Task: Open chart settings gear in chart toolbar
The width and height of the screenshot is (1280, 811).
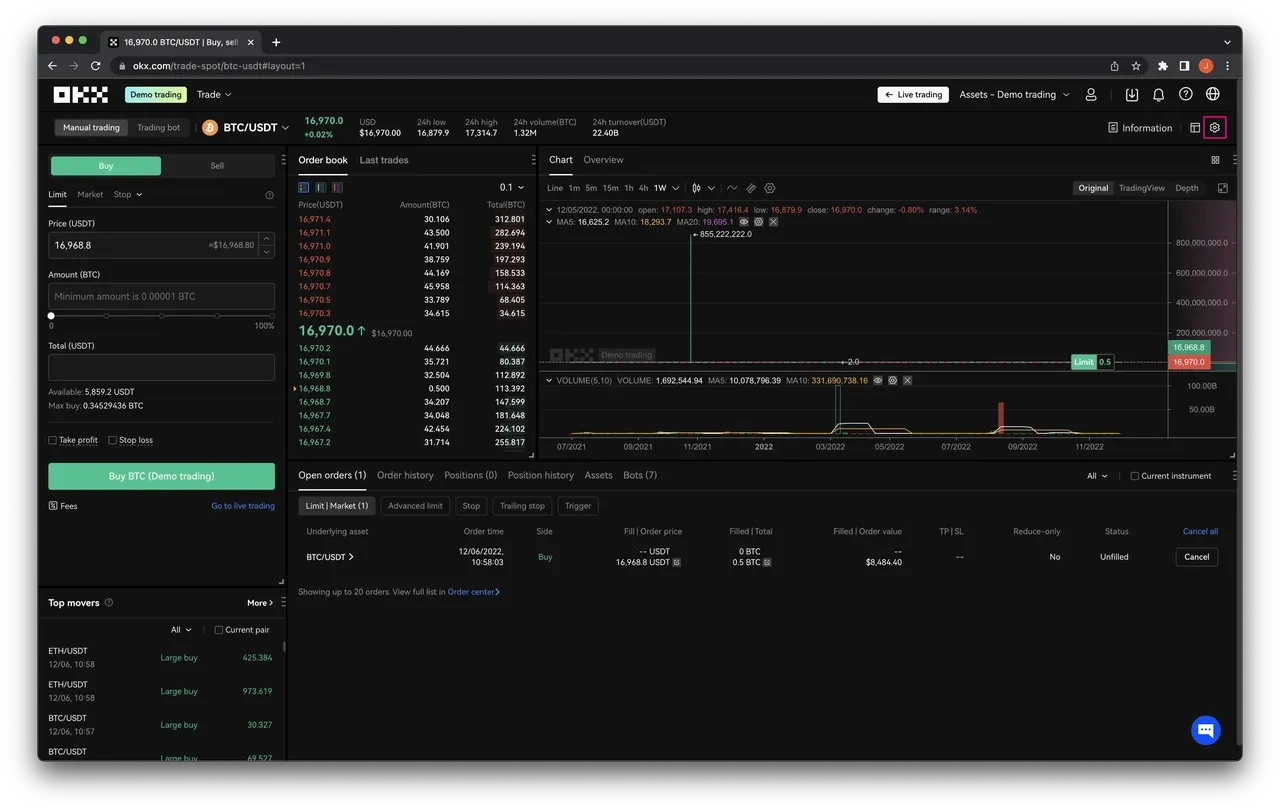Action: tap(770, 188)
